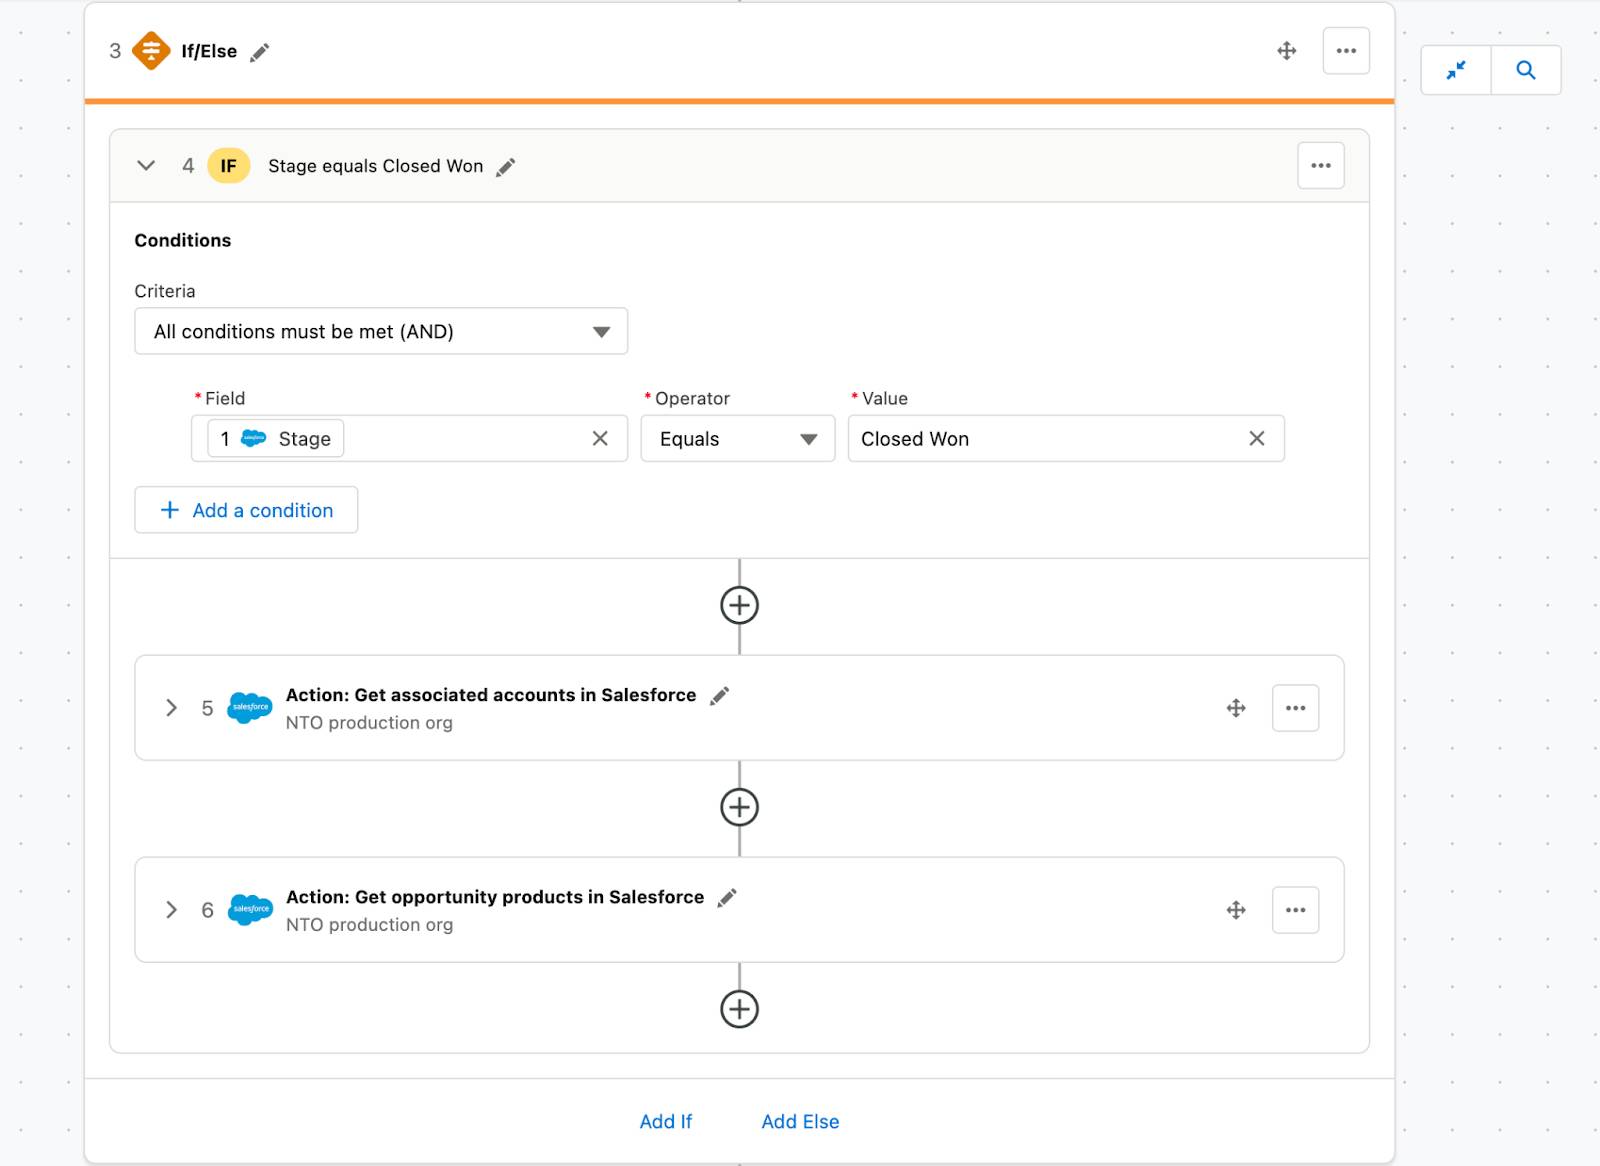Clear the Stage field value
The height and width of the screenshot is (1166, 1600).
(x=600, y=438)
